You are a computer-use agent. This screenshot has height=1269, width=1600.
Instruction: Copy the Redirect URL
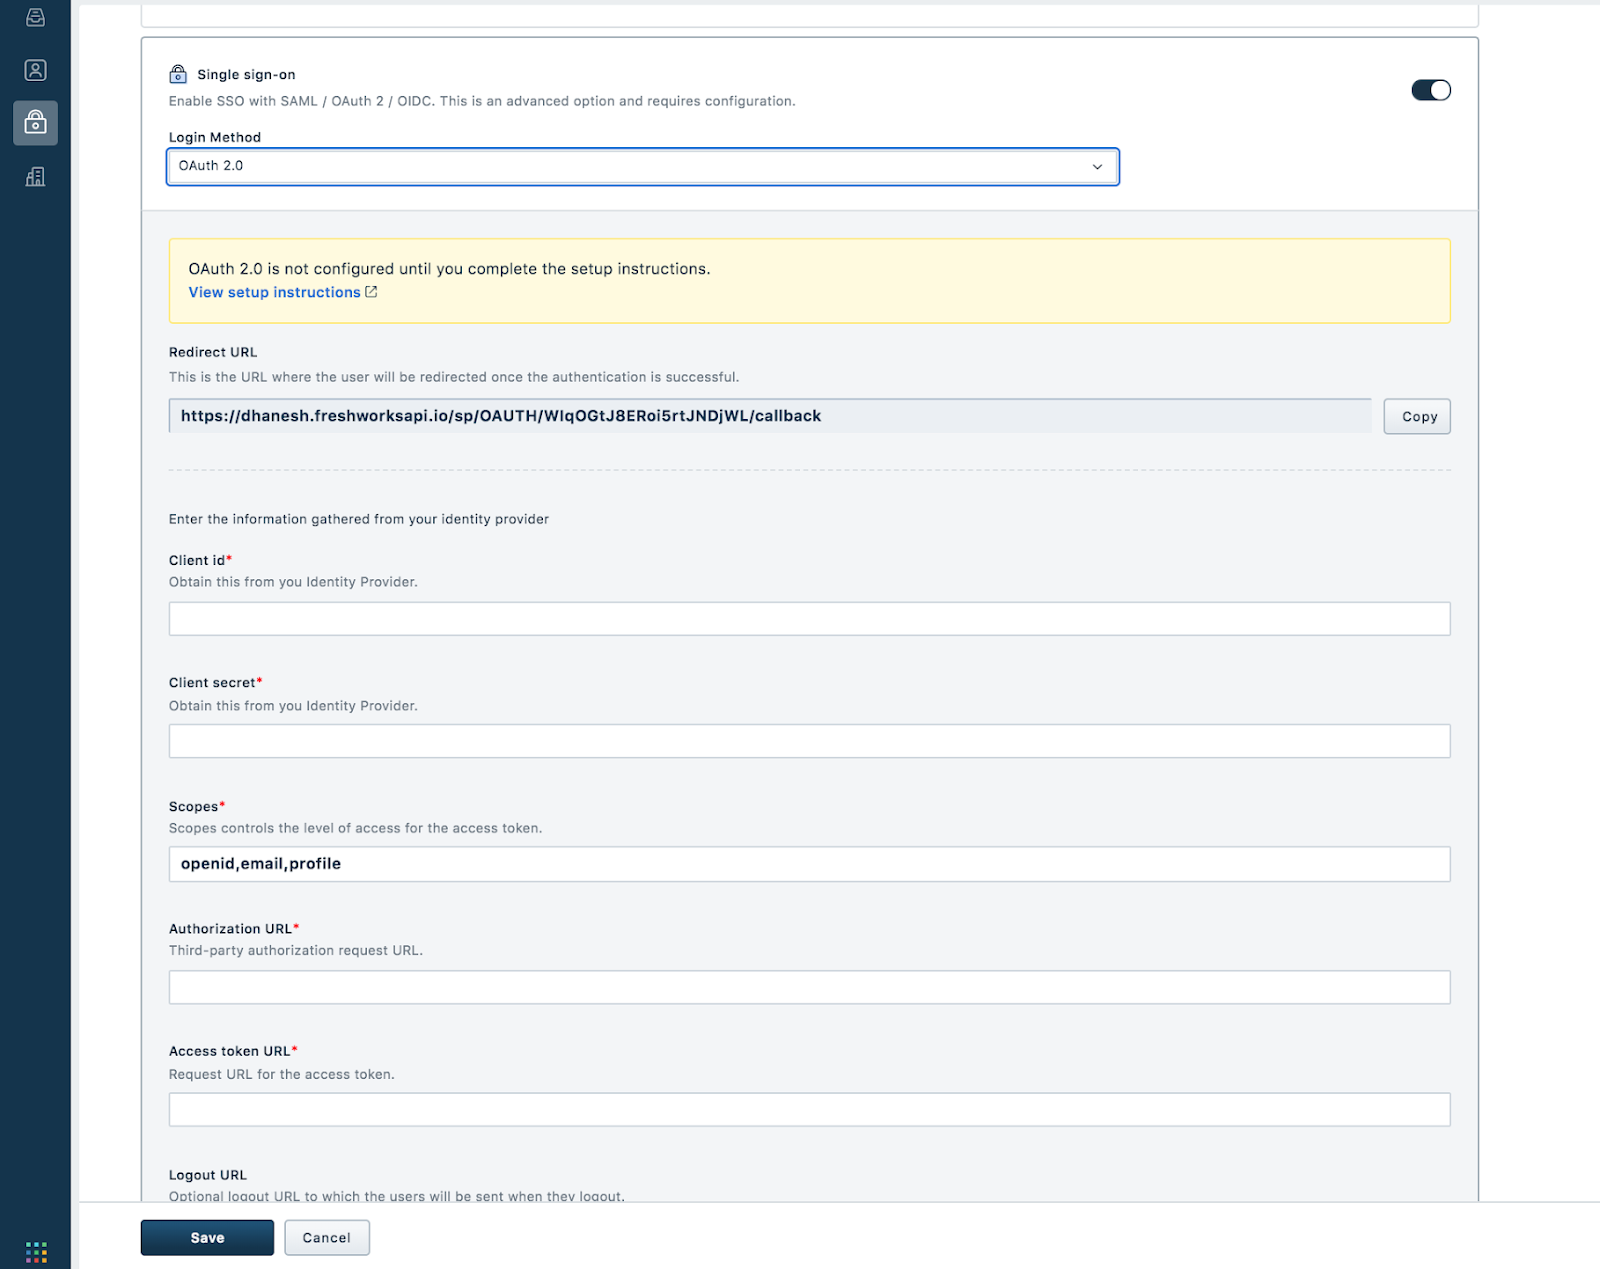tap(1416, 416)
